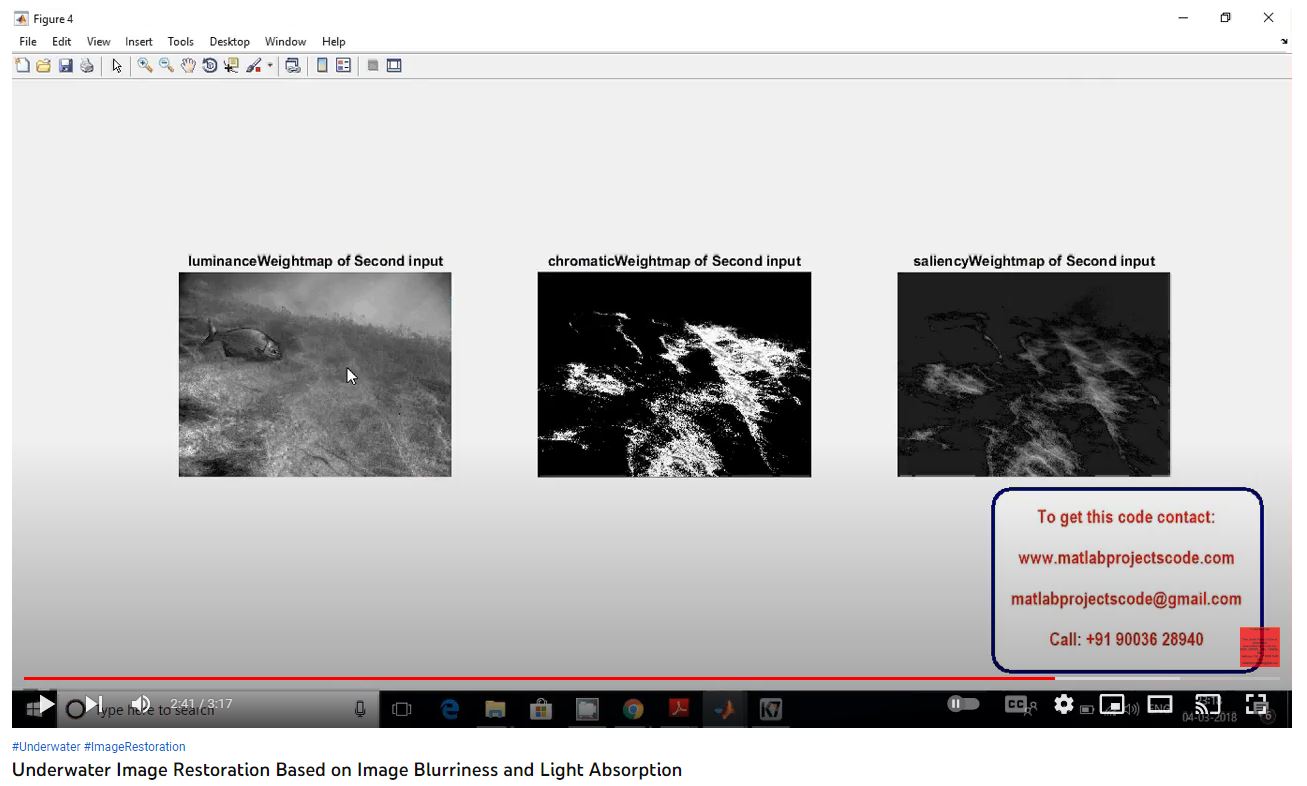
Task: Select the Pan hand tool
Action: click(x=188, y=66)
